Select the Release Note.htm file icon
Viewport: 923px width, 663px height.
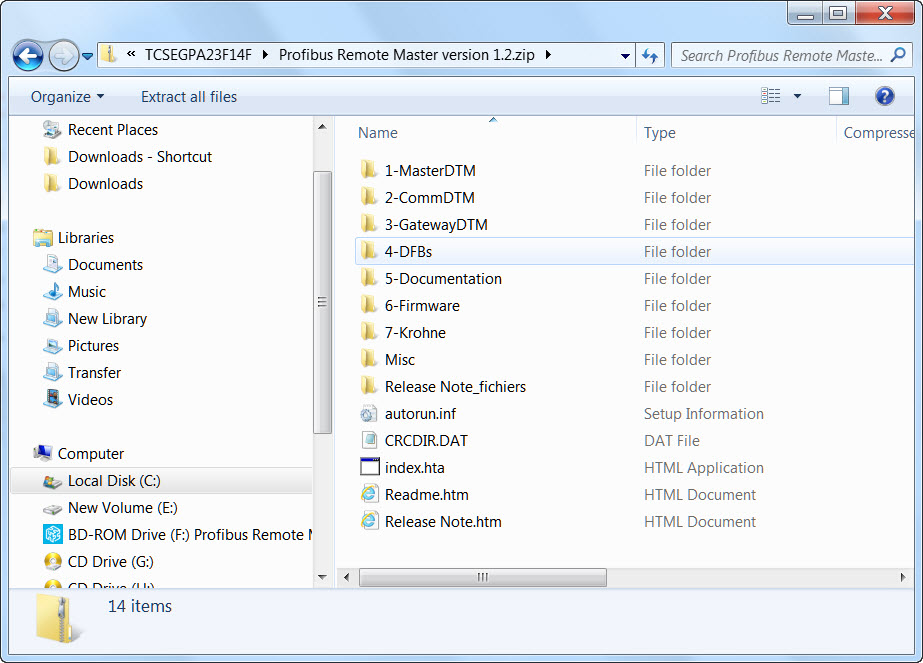click(x=369, y=521)
